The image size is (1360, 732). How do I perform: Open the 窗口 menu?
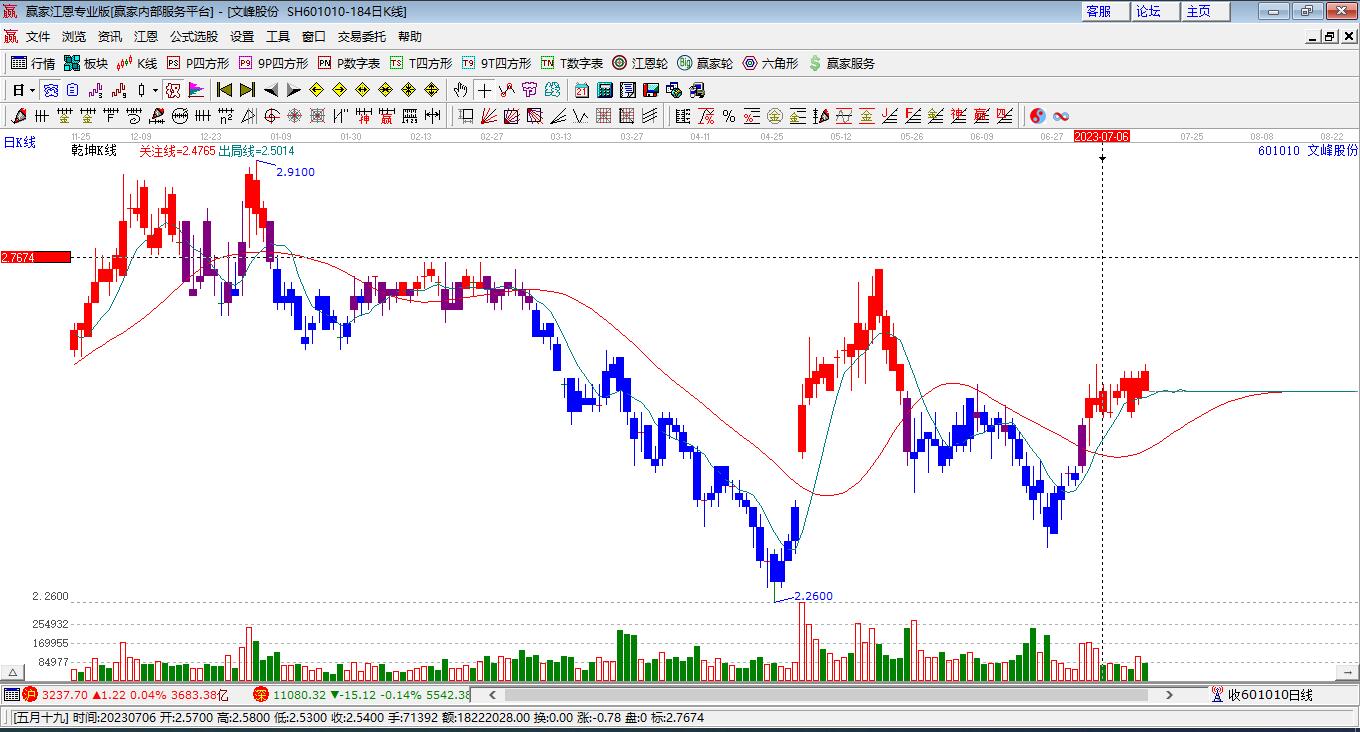coord(314,36)
